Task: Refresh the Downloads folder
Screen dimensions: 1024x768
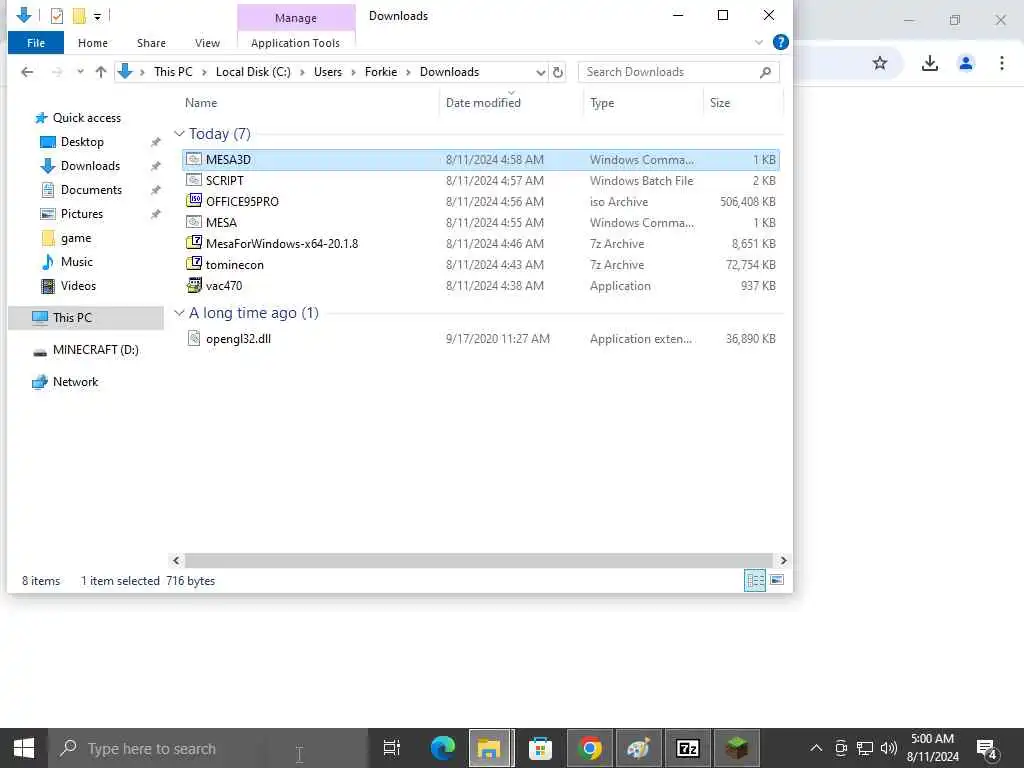Action: (558, 72)
